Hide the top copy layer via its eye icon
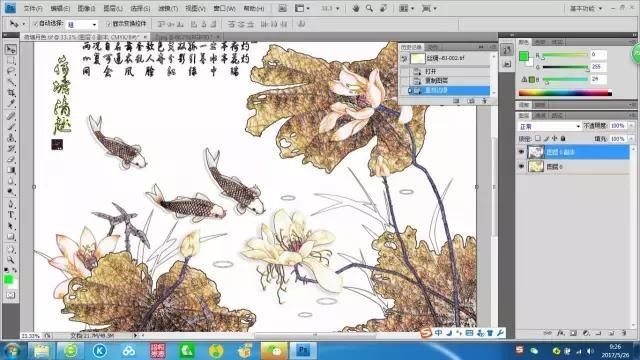 point(521,152)
